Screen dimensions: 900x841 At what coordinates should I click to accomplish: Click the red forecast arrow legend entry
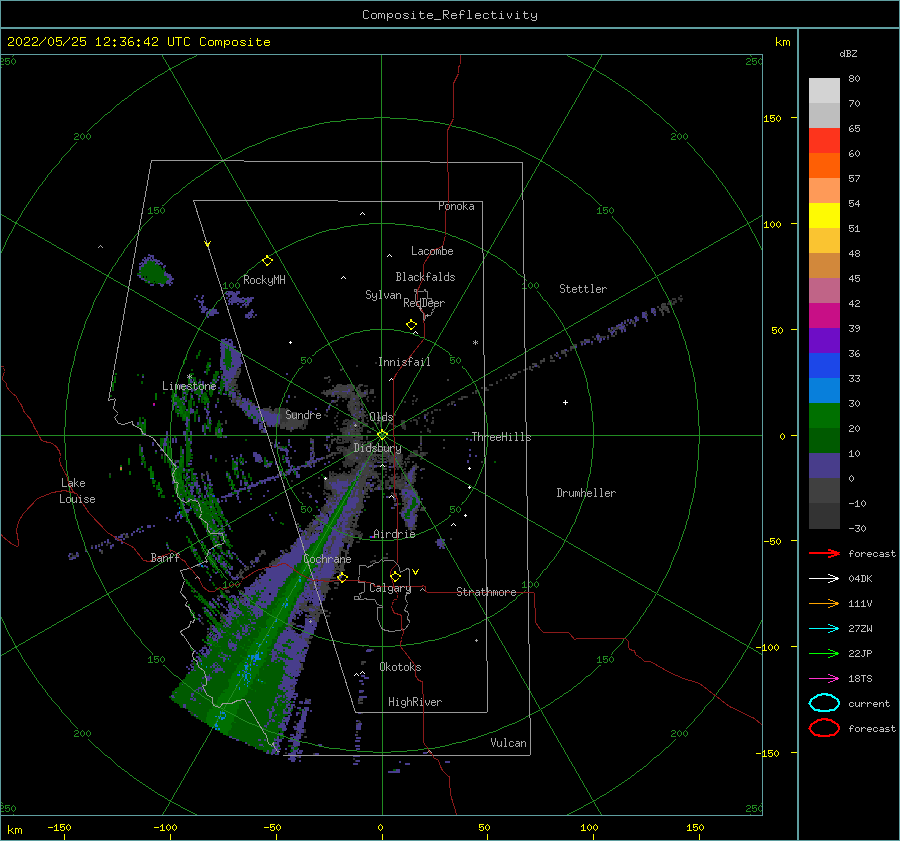(824, 553)
